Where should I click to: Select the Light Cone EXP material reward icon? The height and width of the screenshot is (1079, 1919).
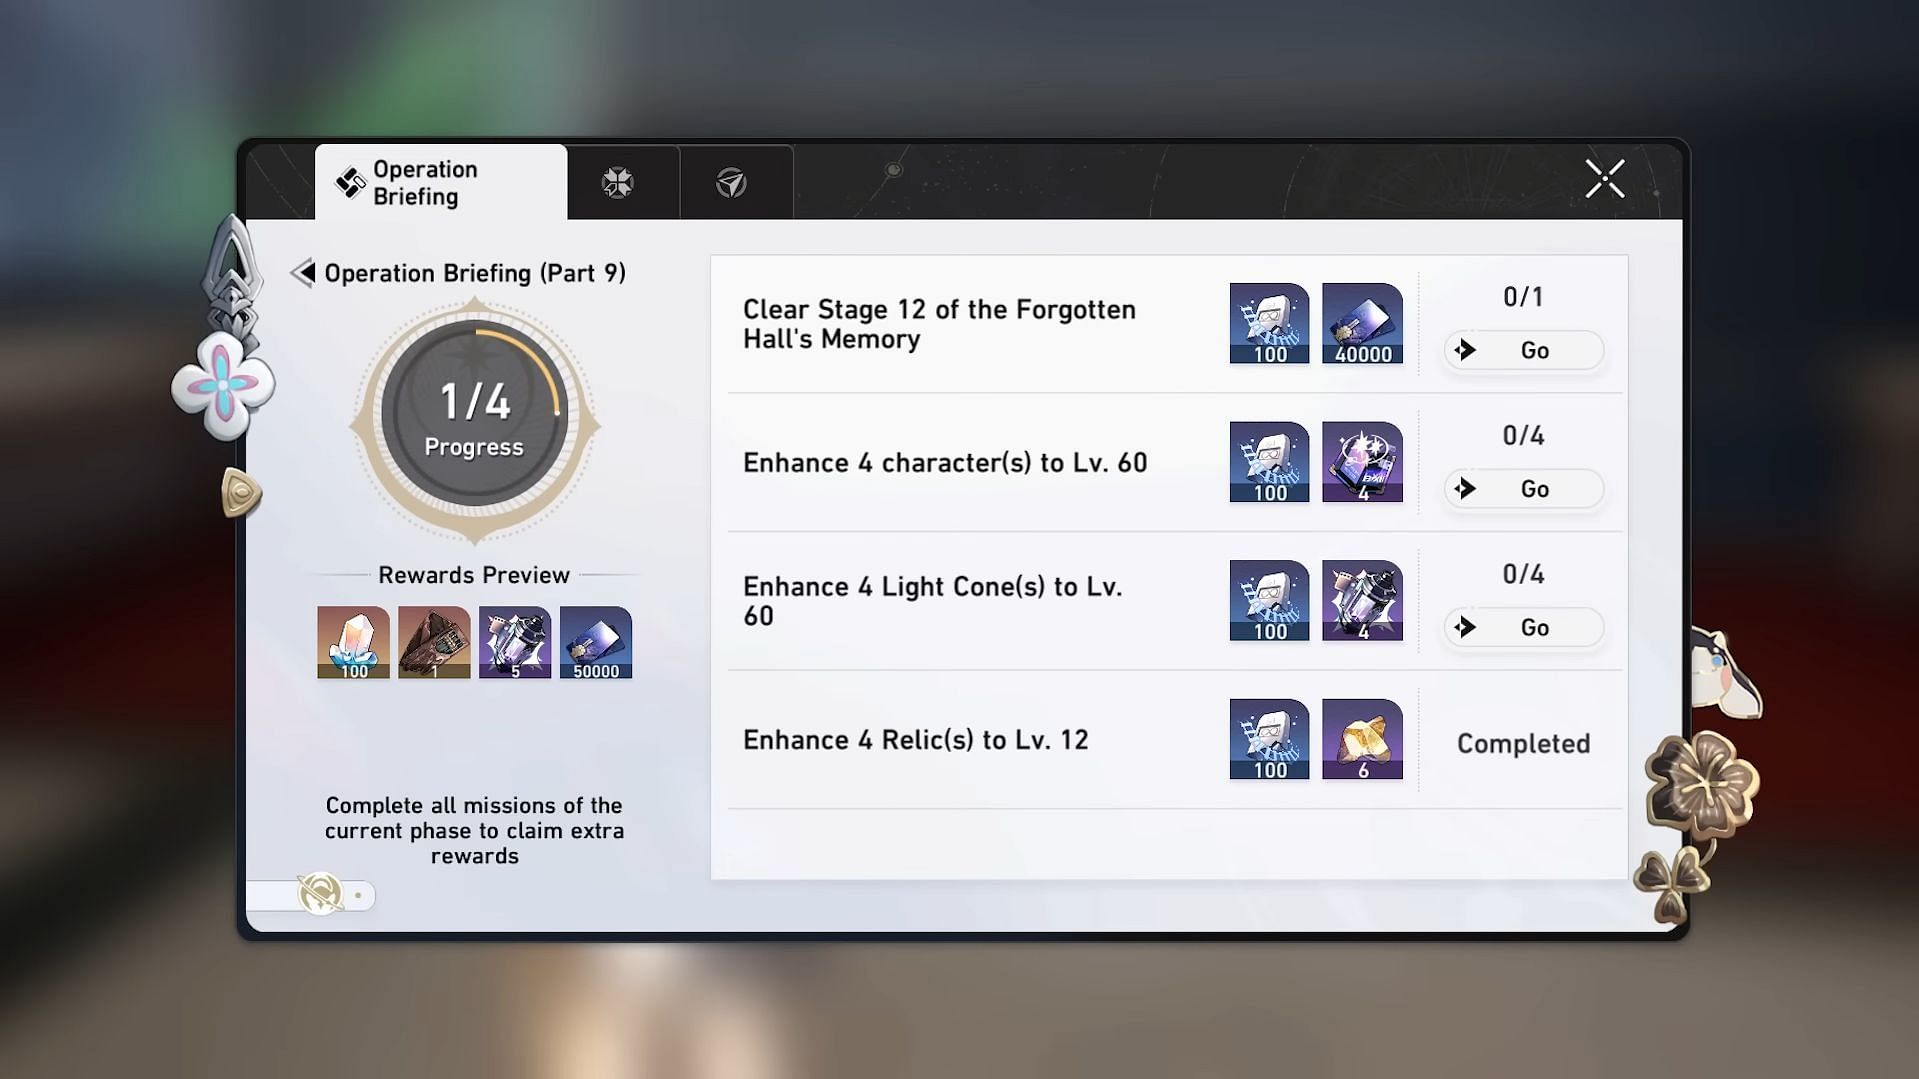[x=1361, y=600]
